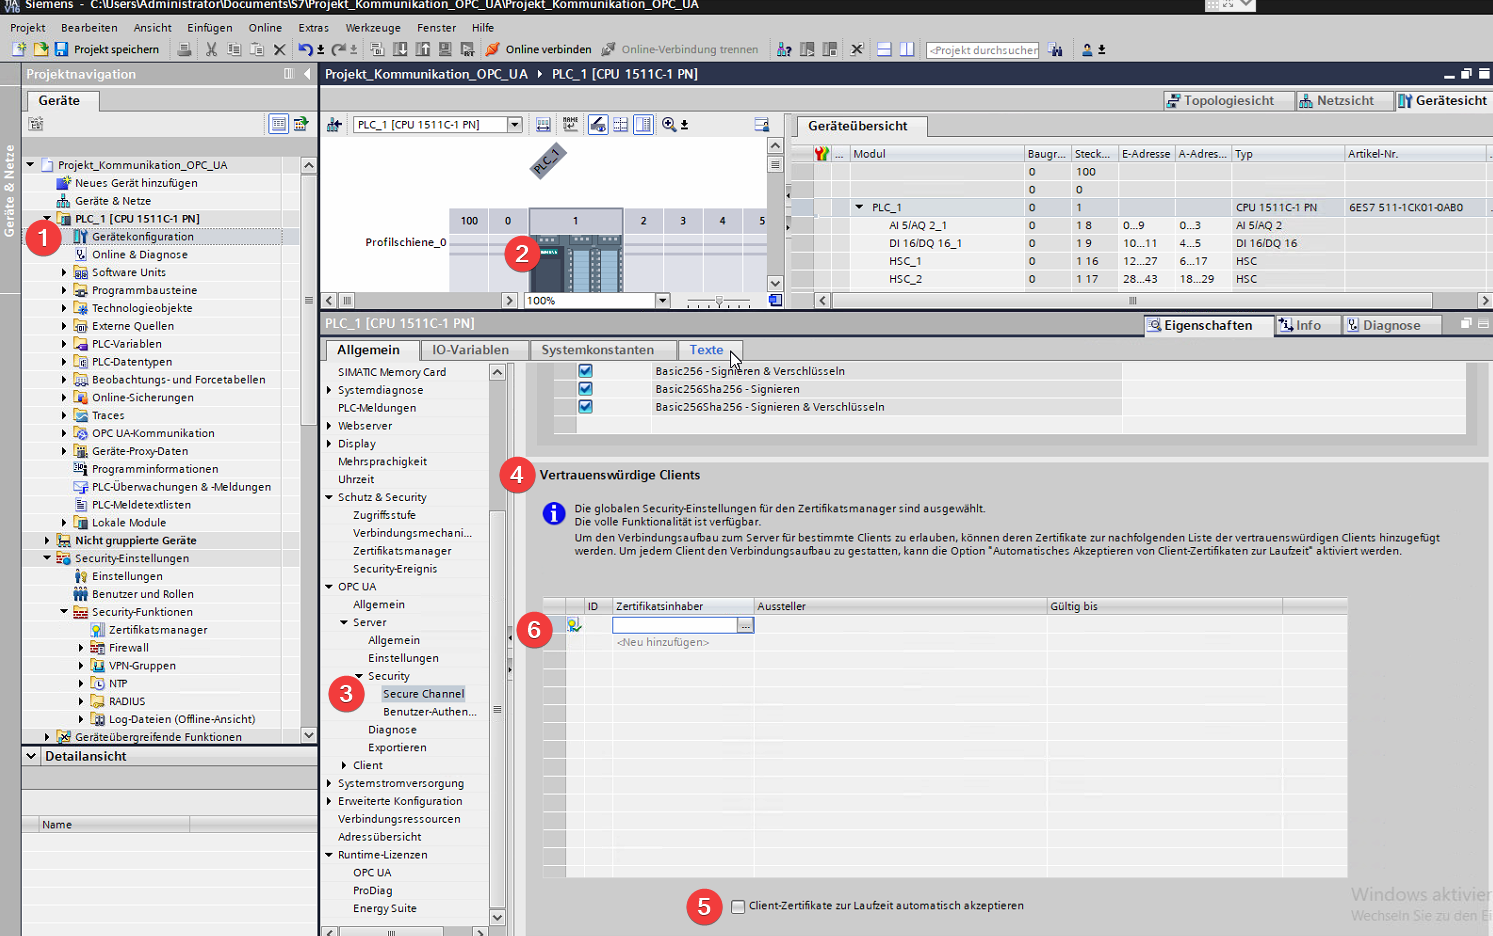Image resolution: width=1493 pixels, height=936 pixels.
Task: Click the user login icon in the toolbar
Action: [1087, 49]
